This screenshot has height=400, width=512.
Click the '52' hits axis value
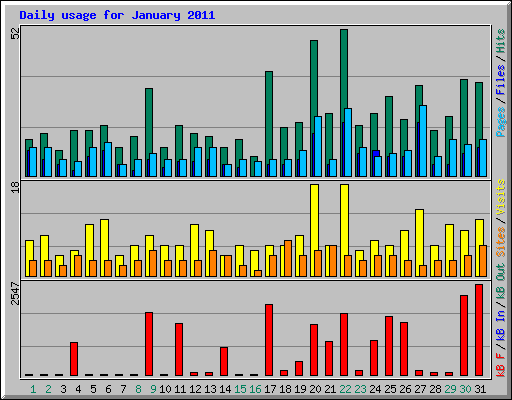click(15, 33)
